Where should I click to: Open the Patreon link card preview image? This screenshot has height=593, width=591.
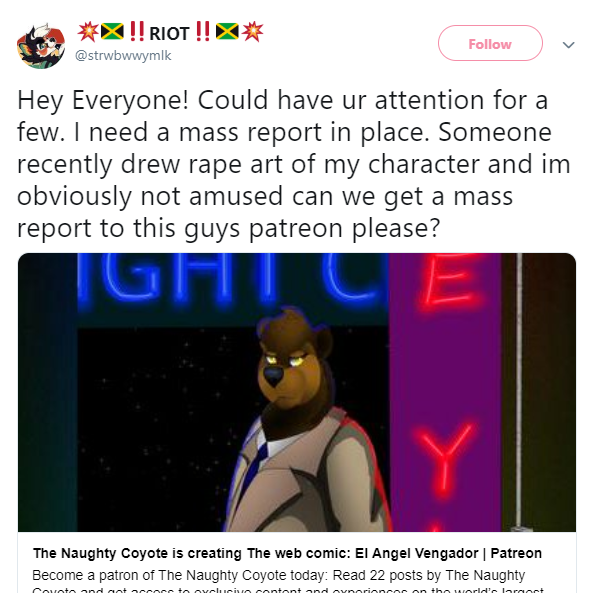(297, 393)
